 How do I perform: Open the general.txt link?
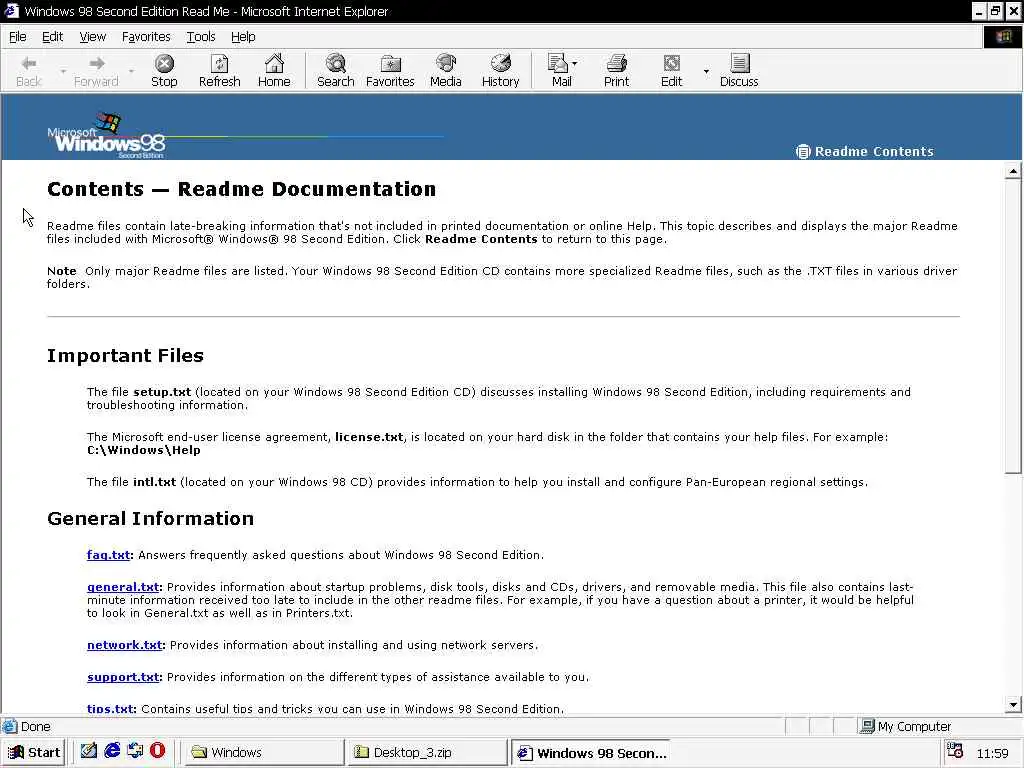click(x=123, y=587)
